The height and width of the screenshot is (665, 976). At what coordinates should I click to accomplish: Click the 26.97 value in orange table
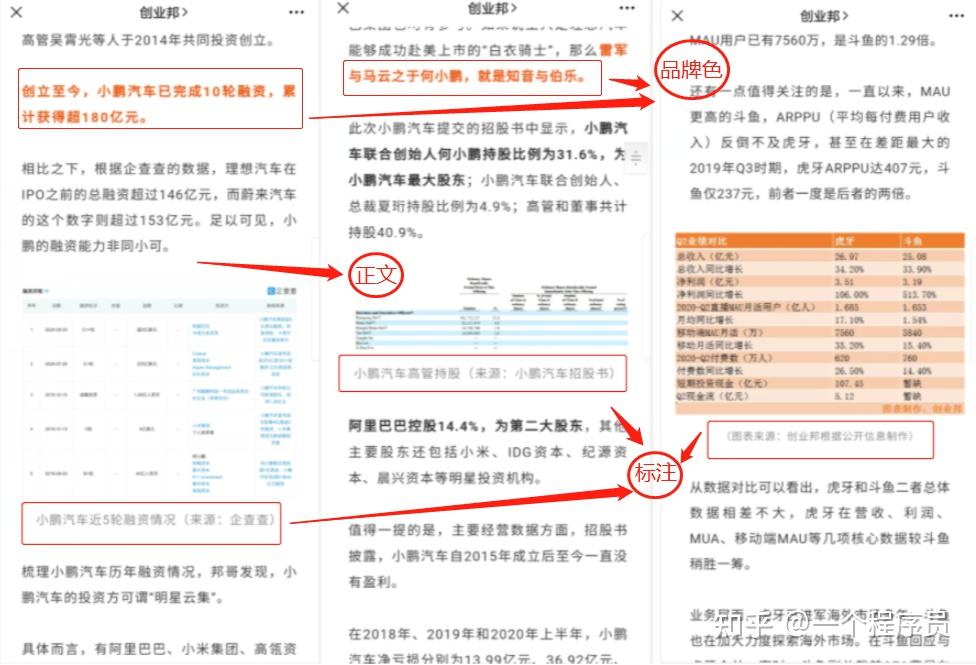pos(847,256)
